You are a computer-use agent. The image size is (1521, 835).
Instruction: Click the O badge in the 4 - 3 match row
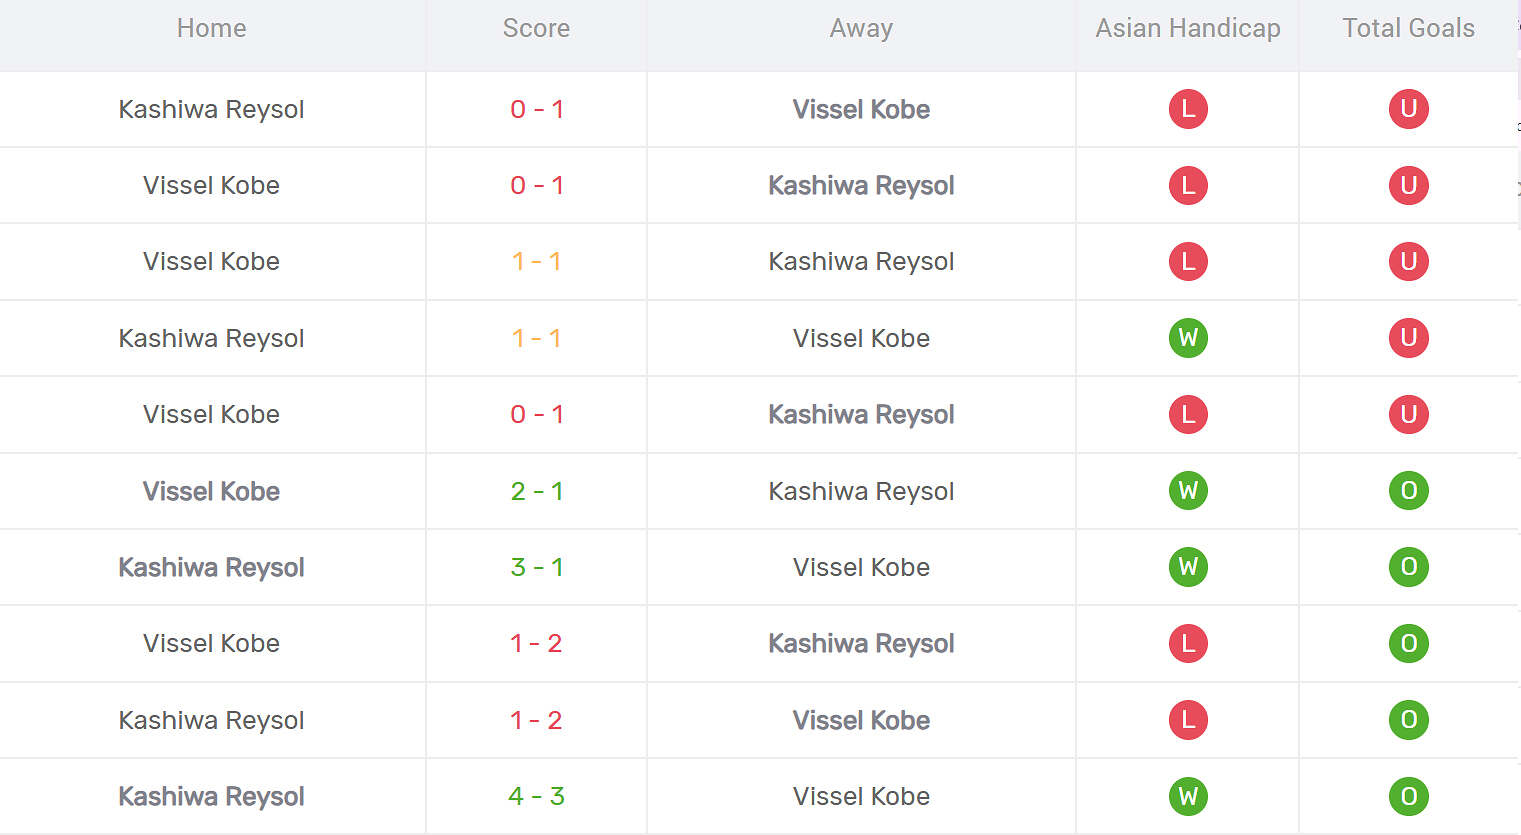(1408, 796)
